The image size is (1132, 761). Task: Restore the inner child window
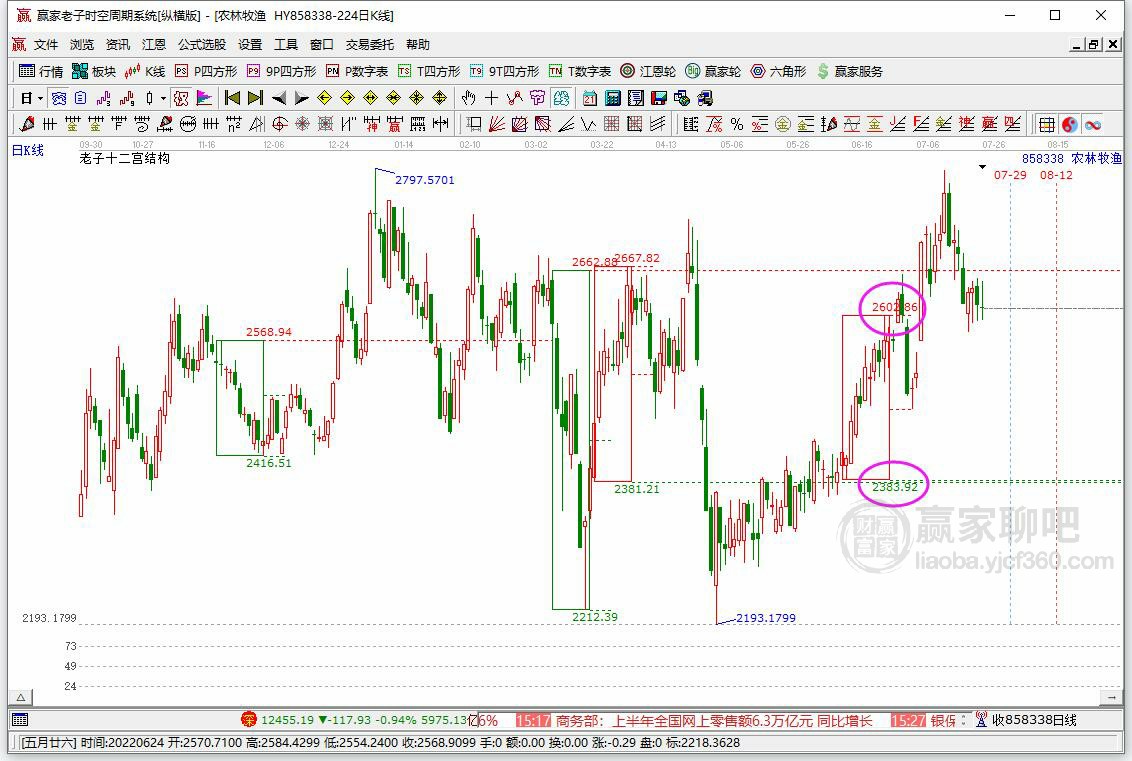[x=1094, y=45]
